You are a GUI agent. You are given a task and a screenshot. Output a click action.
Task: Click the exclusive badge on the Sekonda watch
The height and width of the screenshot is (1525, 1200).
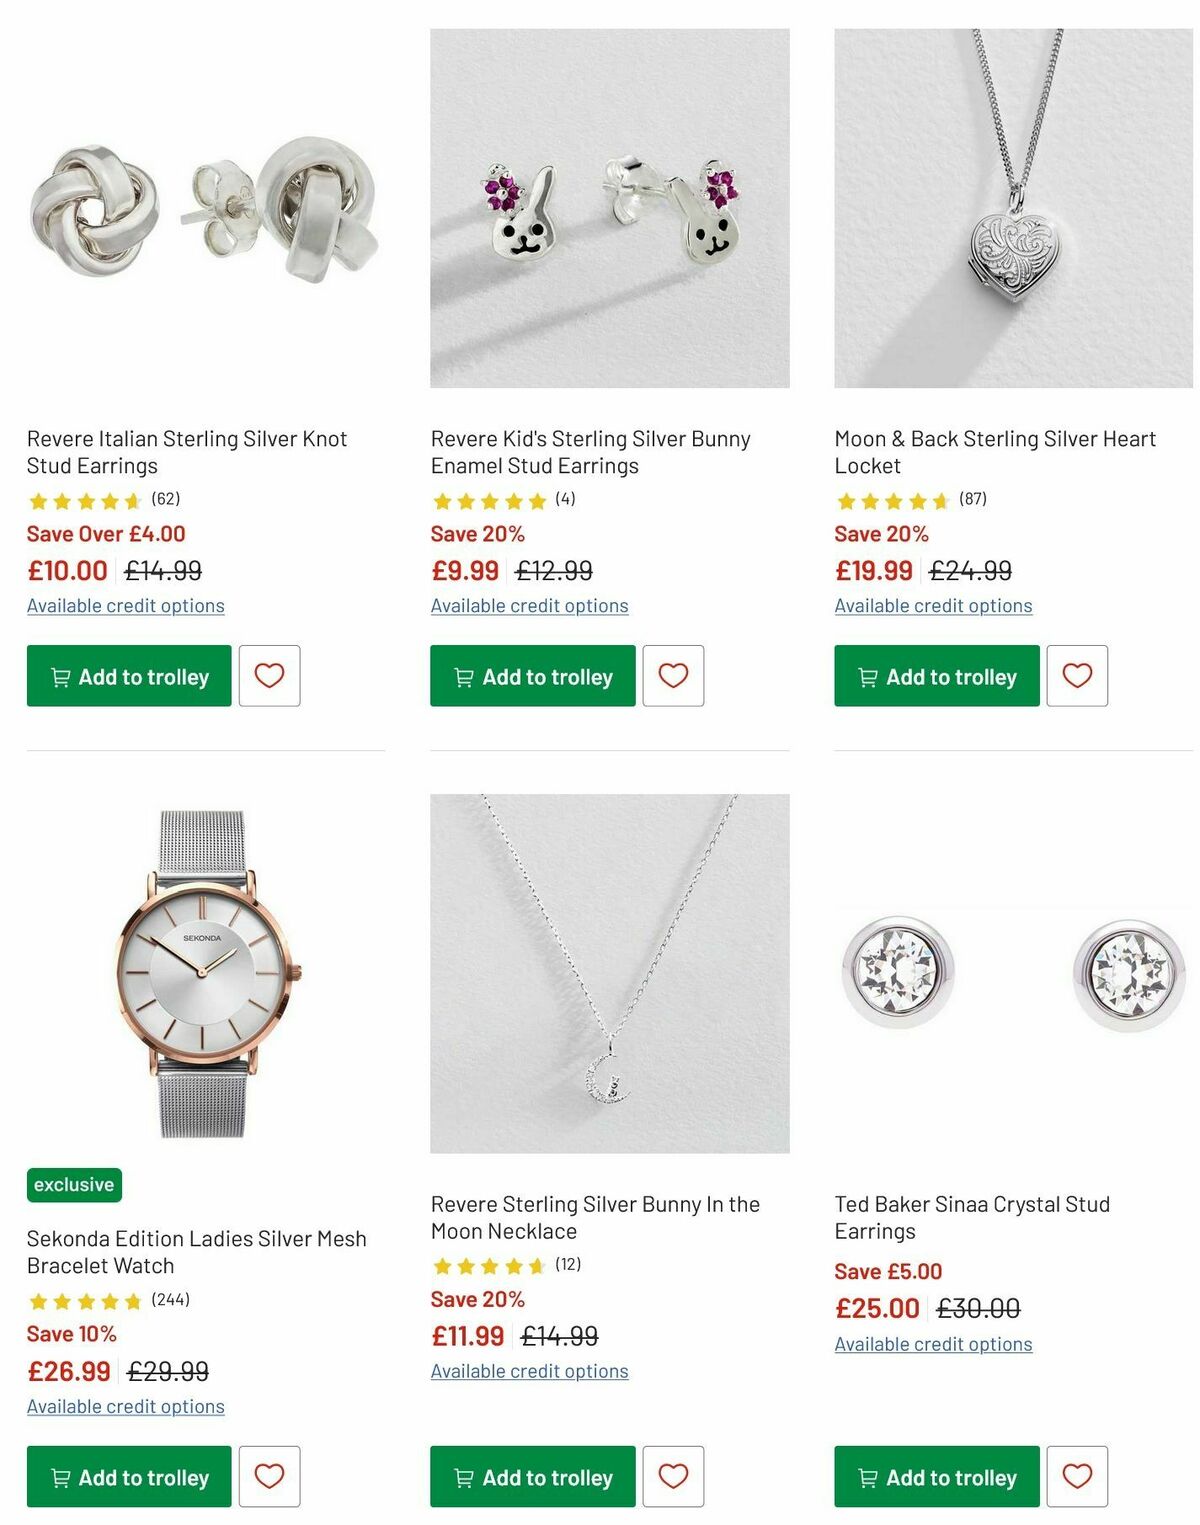(74, 1184)
